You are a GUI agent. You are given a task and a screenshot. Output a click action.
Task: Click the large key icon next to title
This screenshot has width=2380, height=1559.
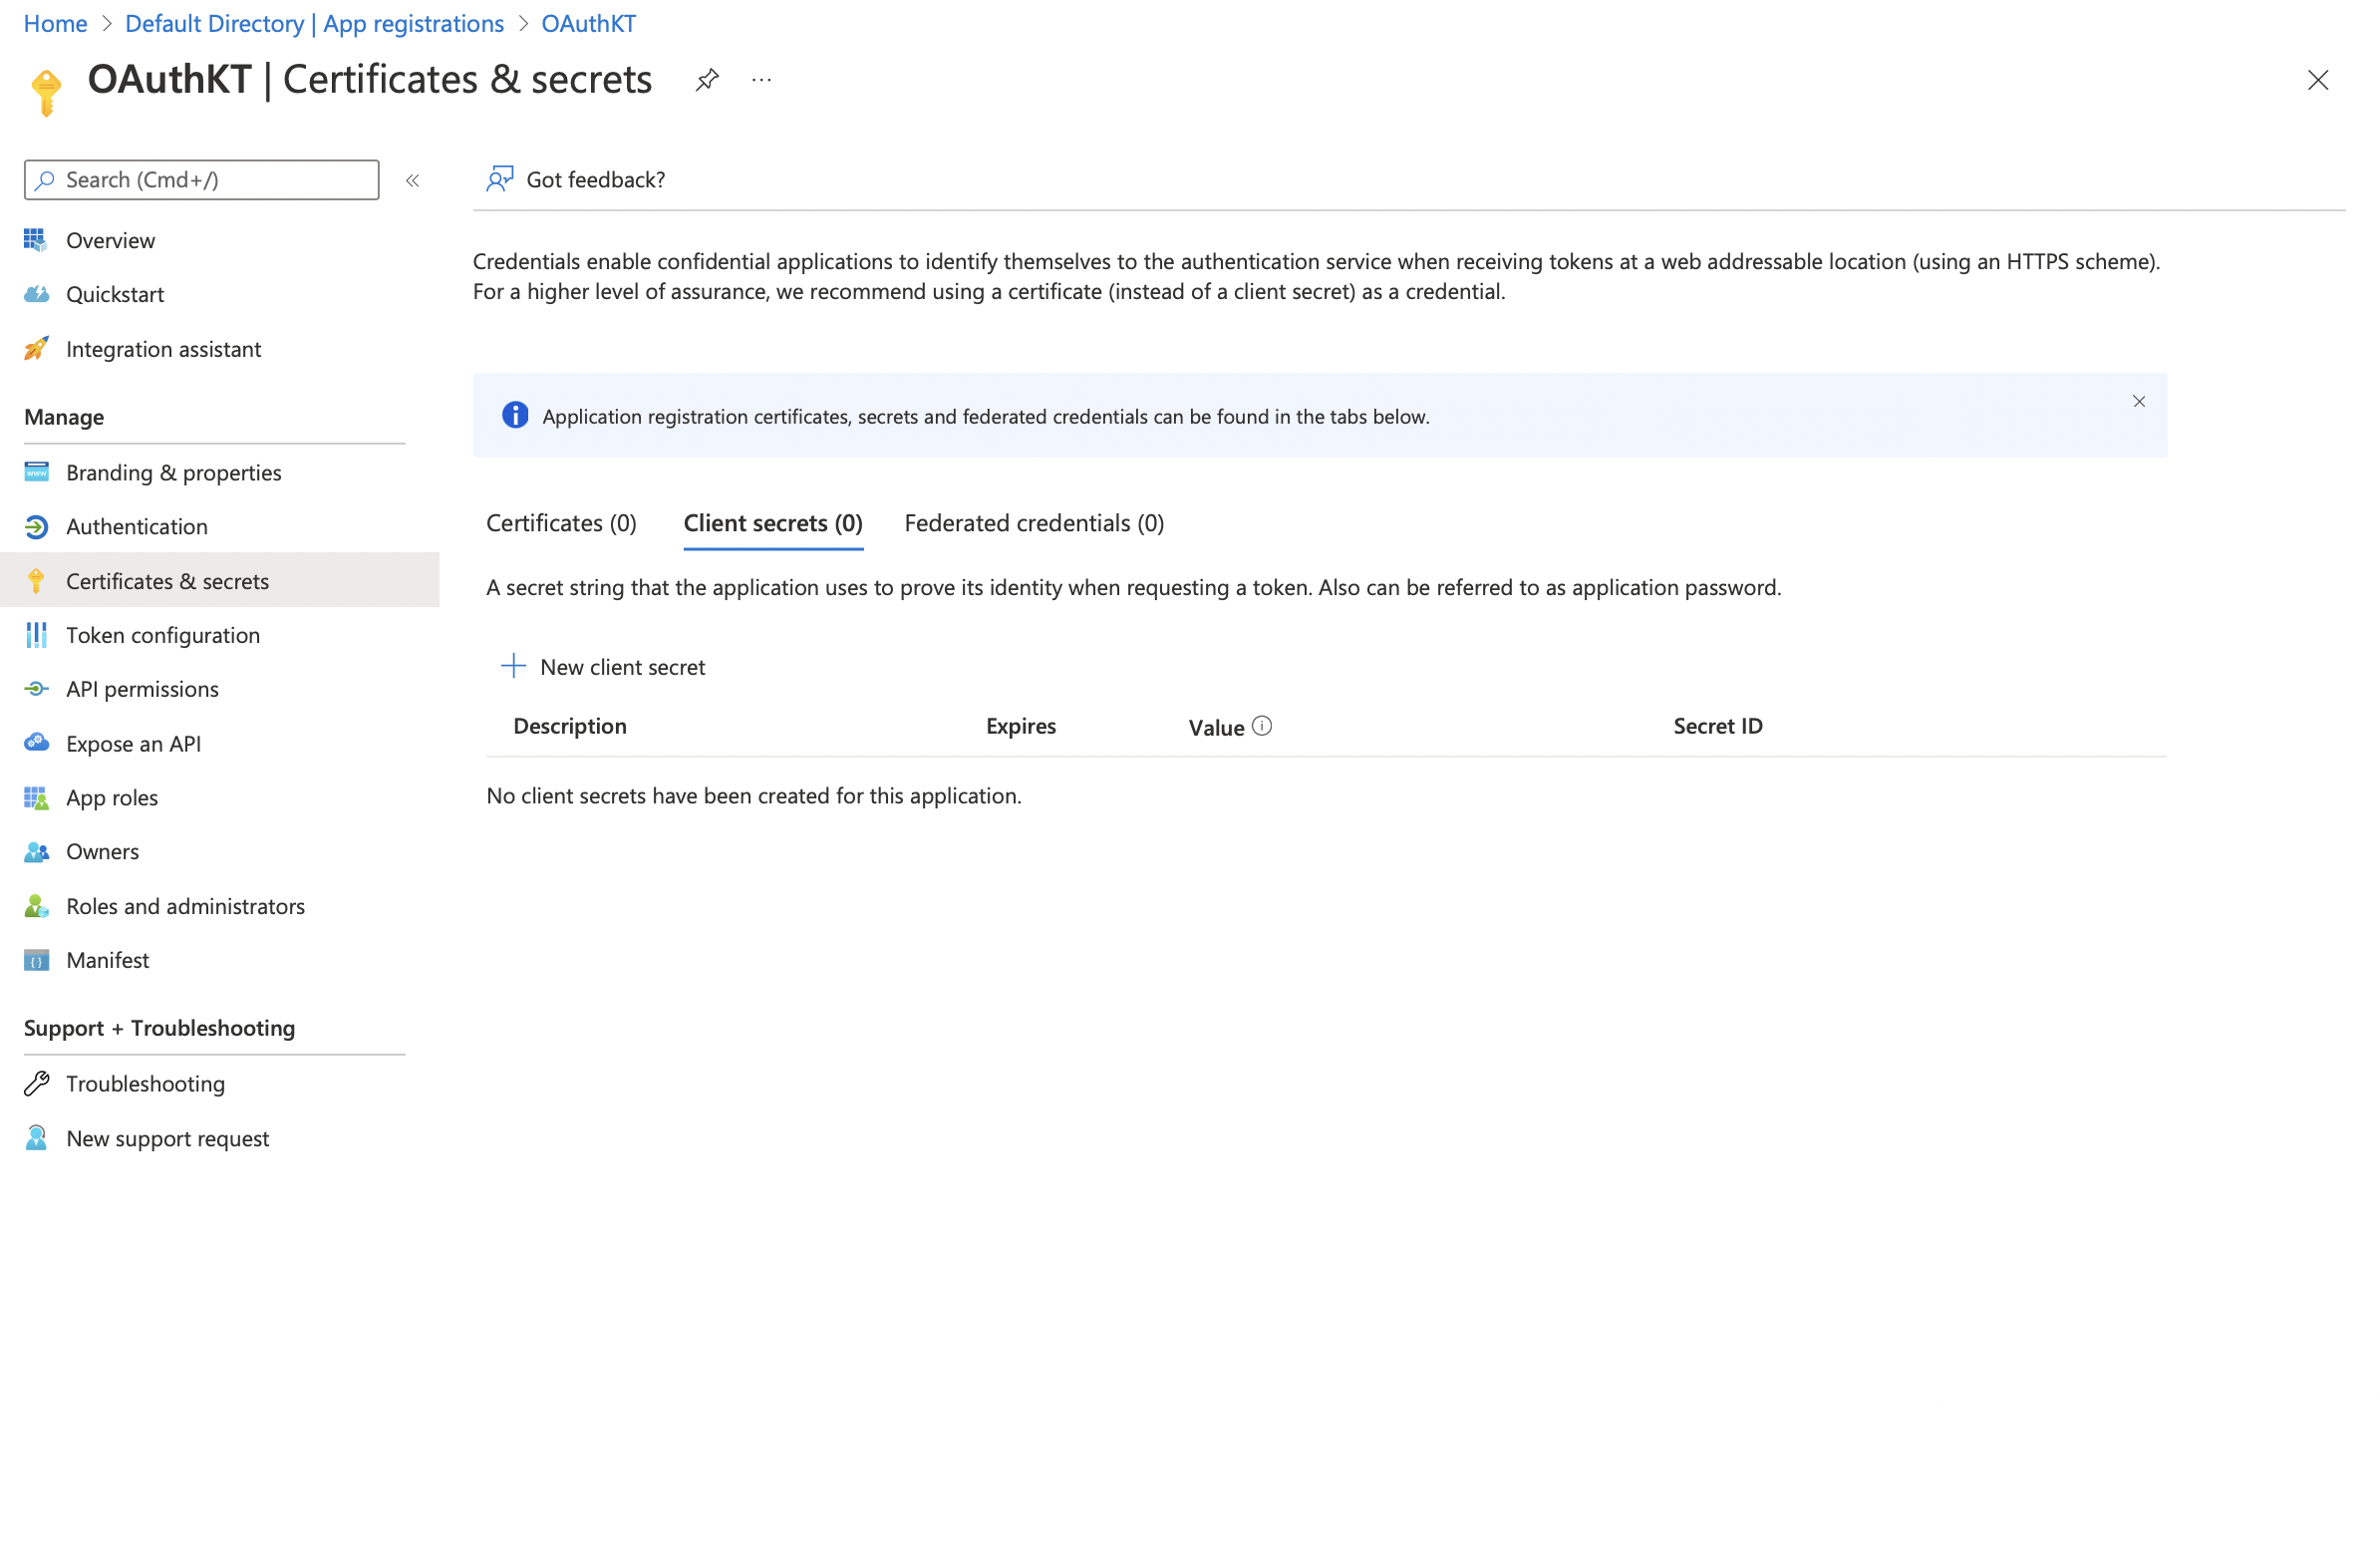coord(46,93)
